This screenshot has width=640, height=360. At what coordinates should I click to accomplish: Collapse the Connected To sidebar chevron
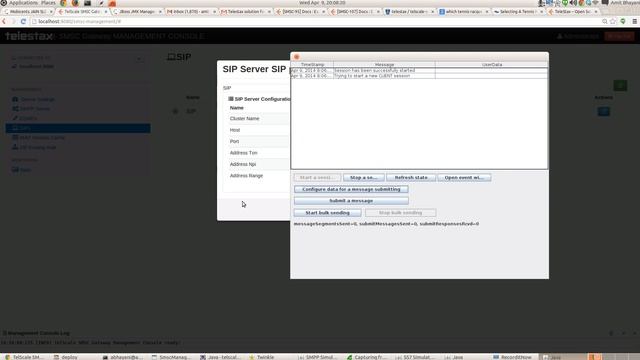tap(139, 58)
